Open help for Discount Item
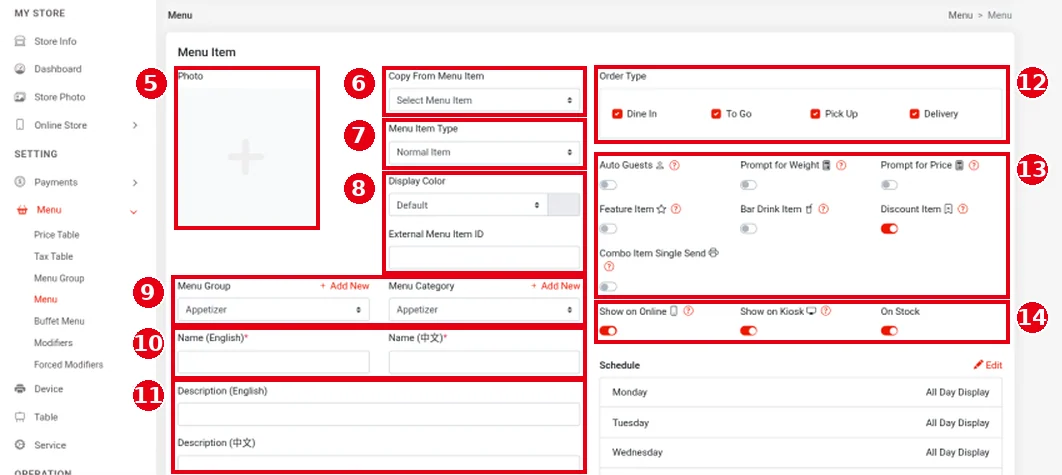The image size is (1062, 475). coord(962,209)
